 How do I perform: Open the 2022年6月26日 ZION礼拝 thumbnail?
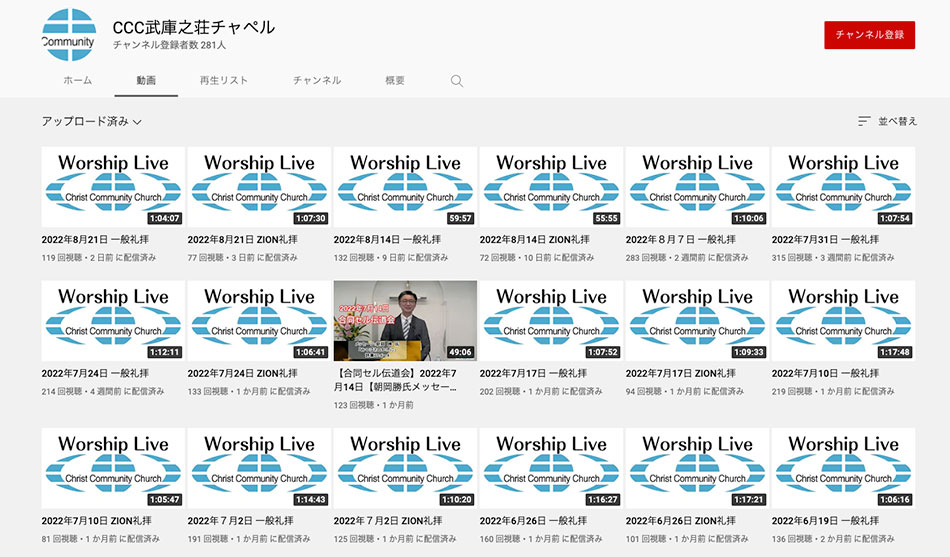click(697, 468)
